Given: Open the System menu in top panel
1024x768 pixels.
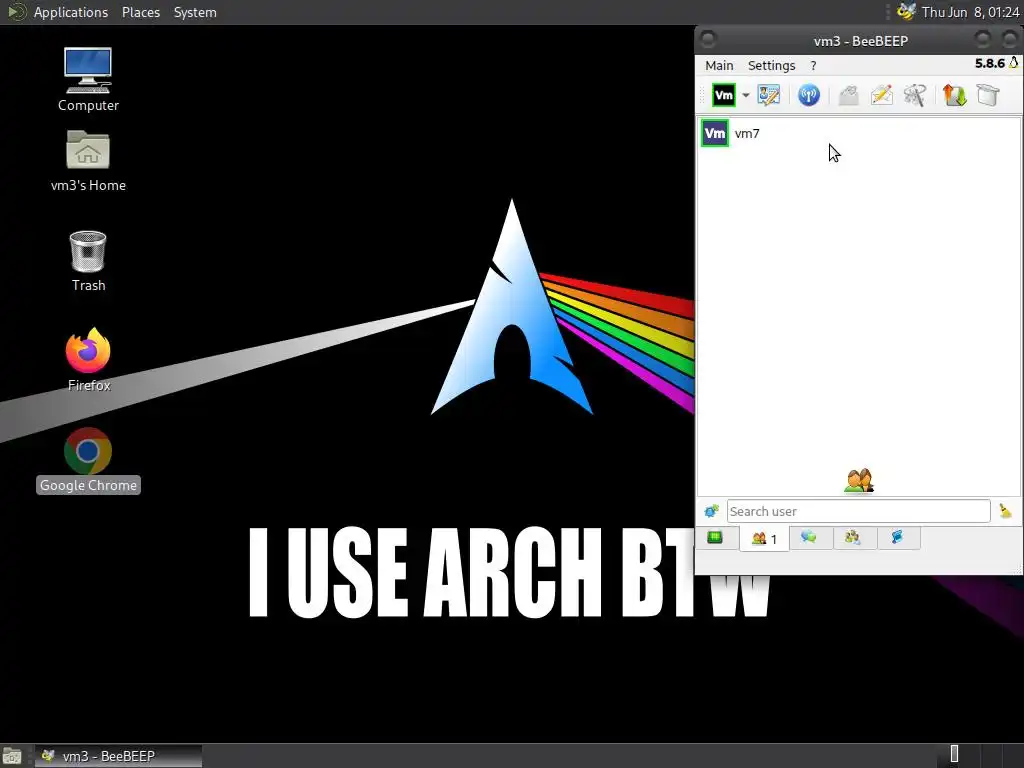Looking at the screenshot, I should (195, 12).
